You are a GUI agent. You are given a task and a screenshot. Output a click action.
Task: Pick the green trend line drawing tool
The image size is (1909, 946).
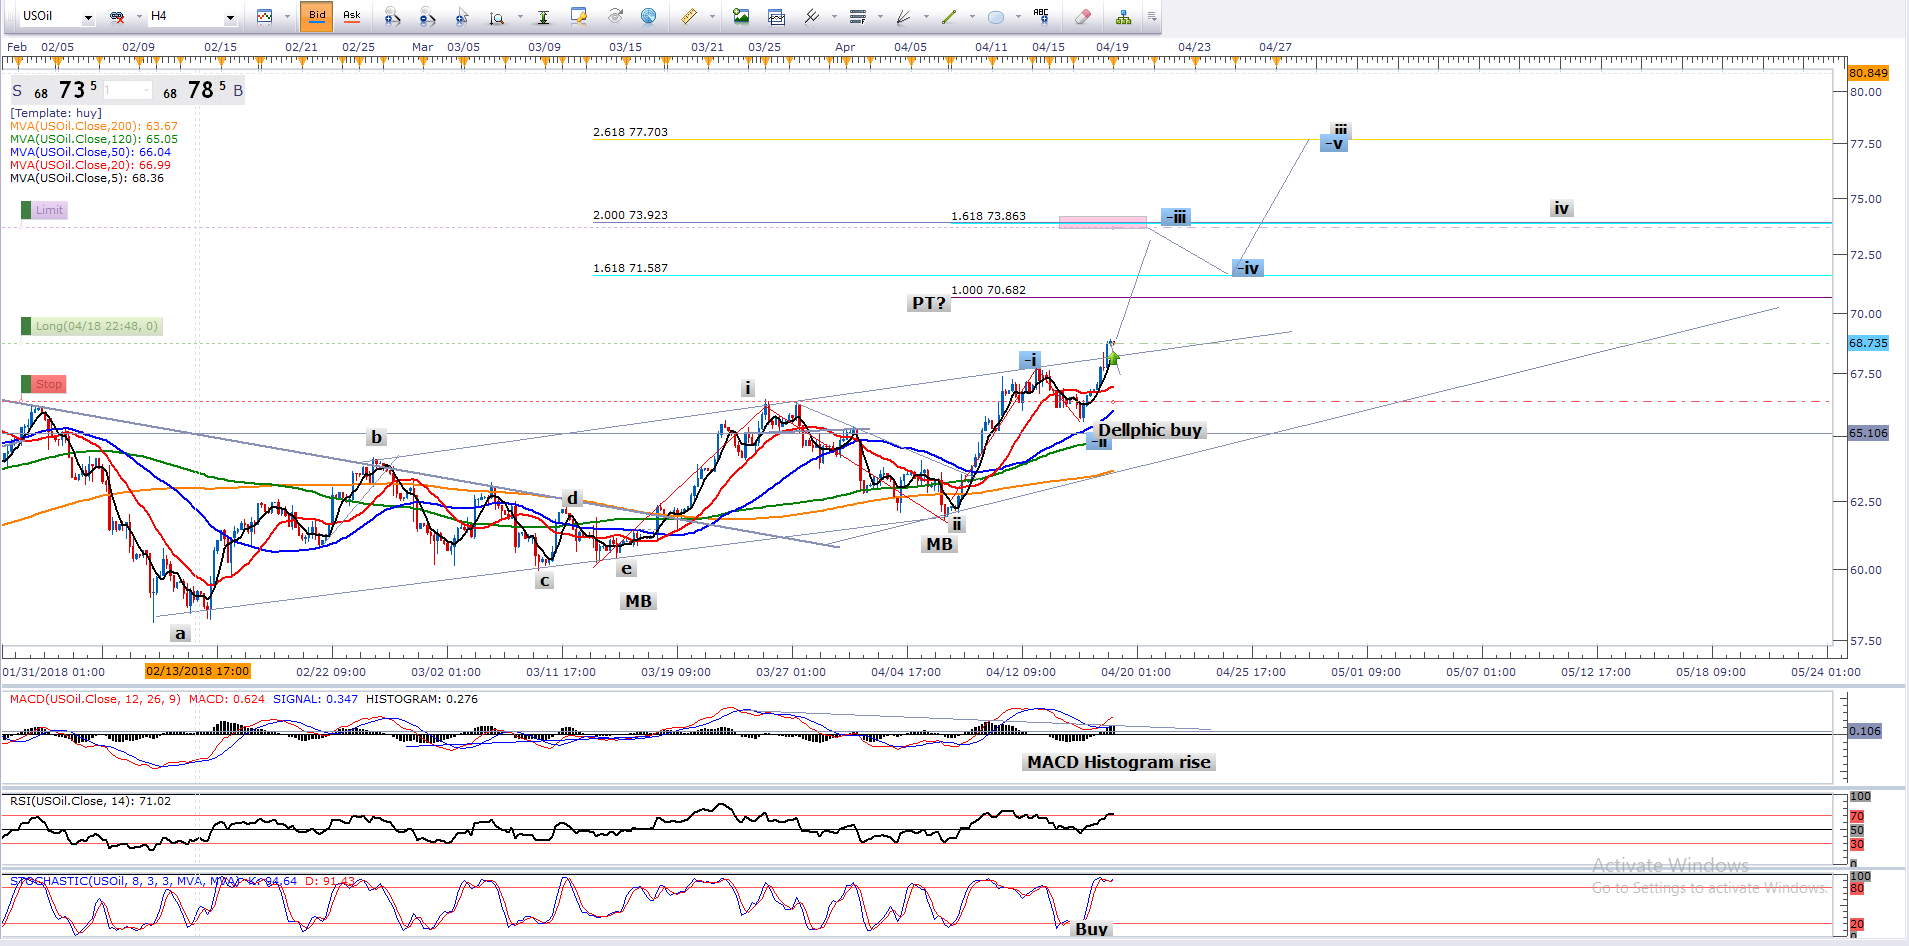948,16
